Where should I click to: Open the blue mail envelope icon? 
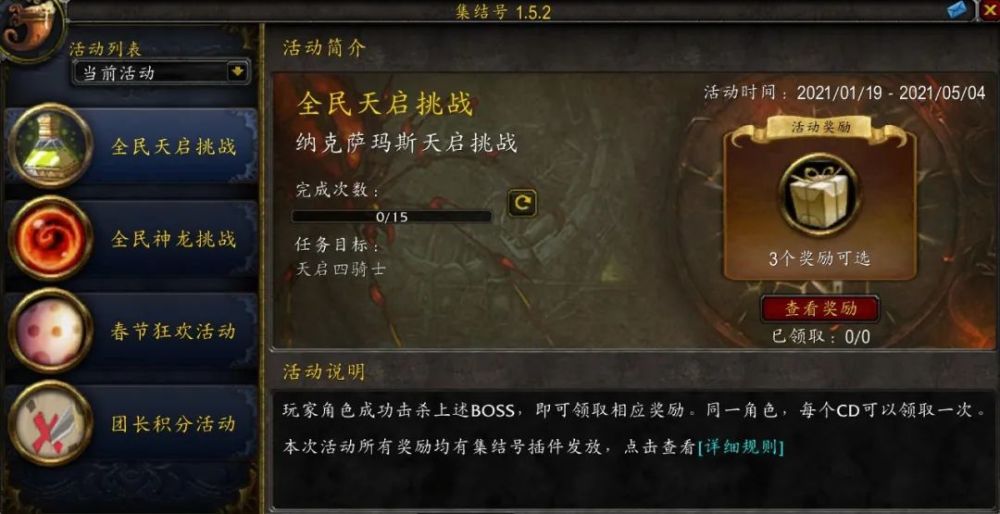[x=957, y=10]
